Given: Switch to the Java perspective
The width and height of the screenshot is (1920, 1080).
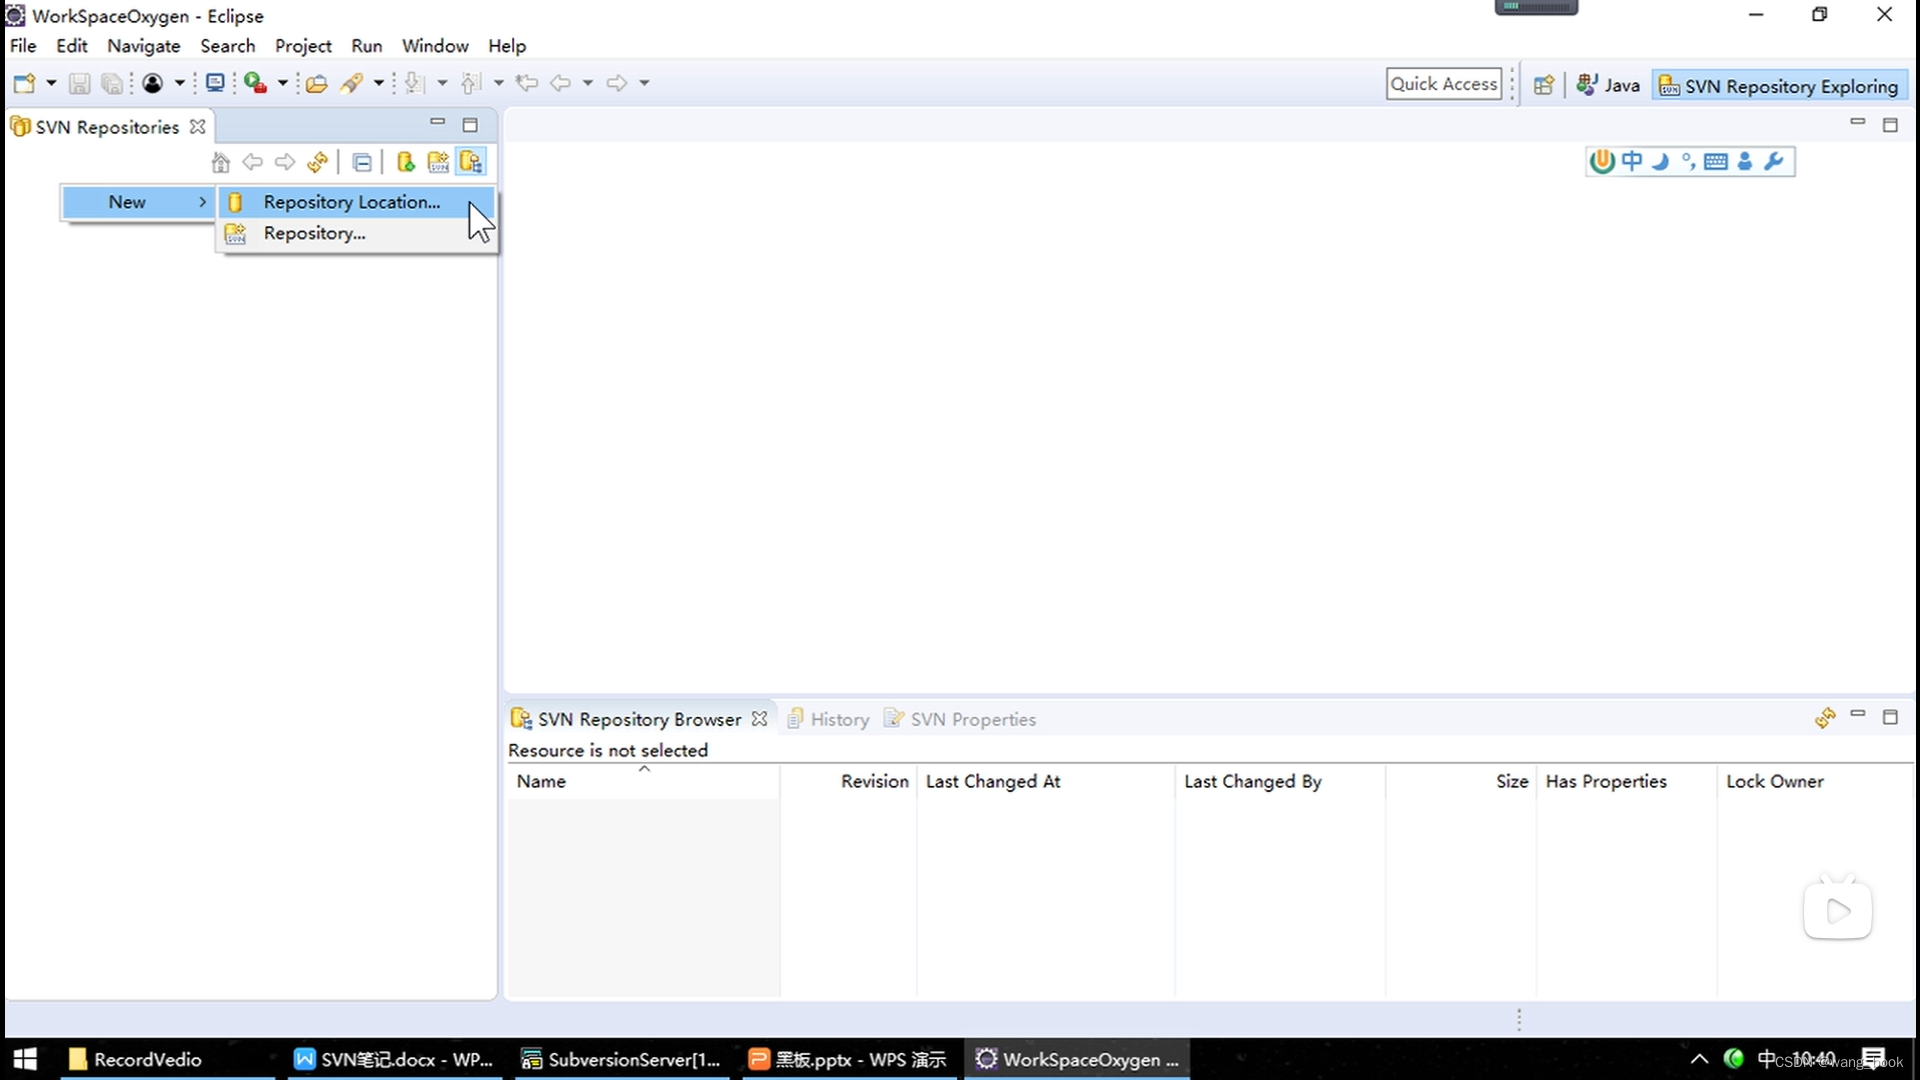Looking at the screenshot, I should (x=1608, y=85).
